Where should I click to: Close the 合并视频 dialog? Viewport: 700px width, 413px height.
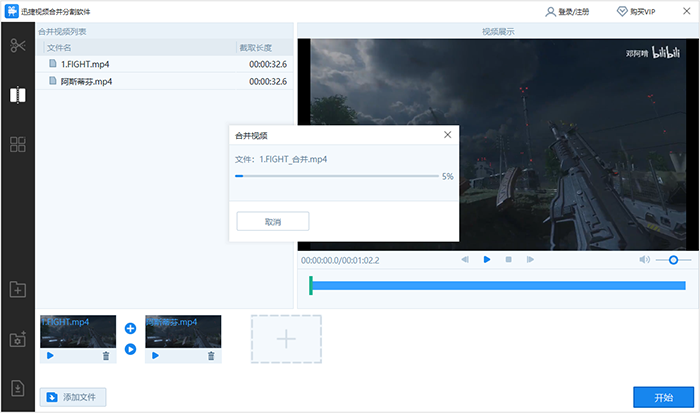447,135
